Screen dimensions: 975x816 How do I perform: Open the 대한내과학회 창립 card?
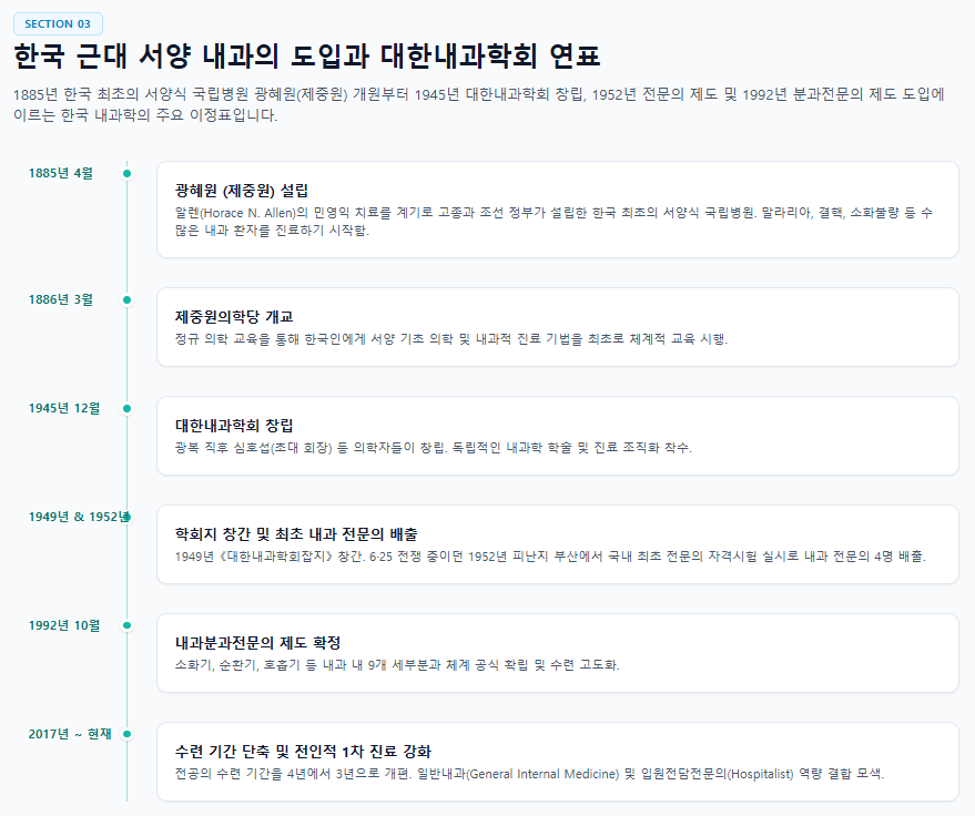tap(558, 436)
